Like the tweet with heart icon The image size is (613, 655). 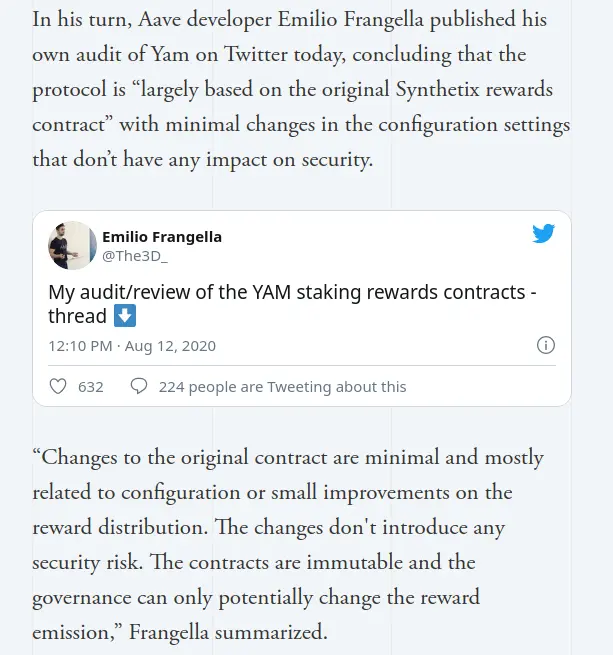58,386
